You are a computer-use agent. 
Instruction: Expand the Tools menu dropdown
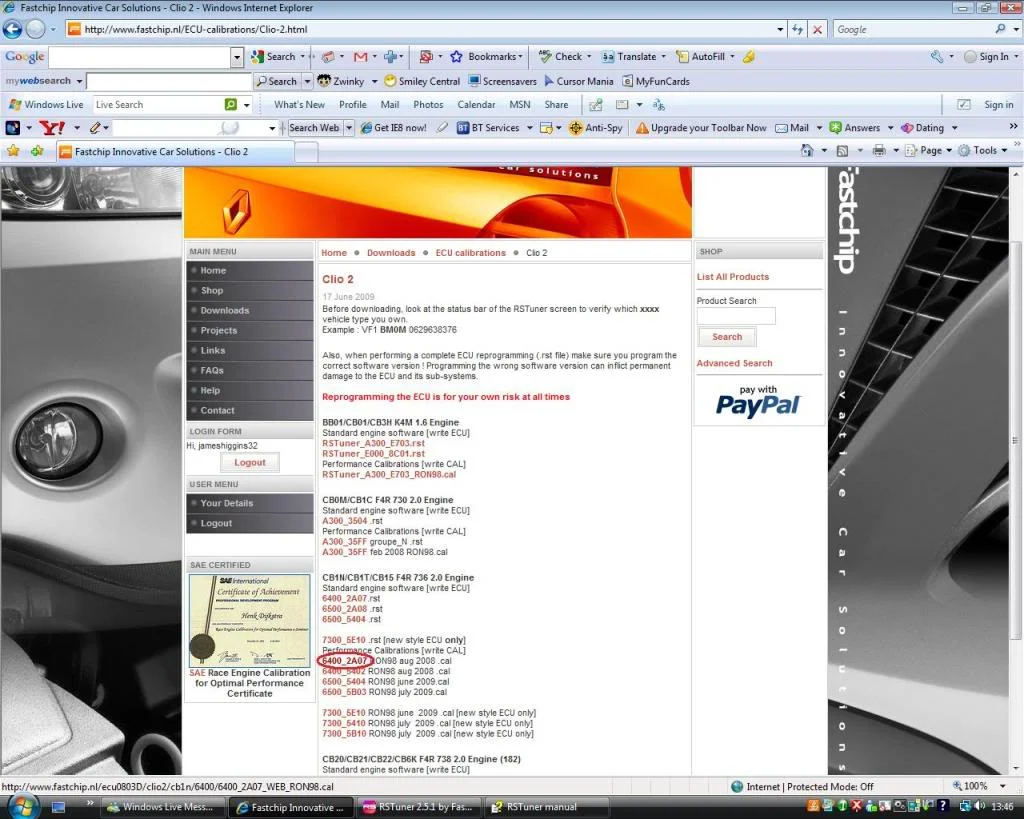(x=1004, y=151)
